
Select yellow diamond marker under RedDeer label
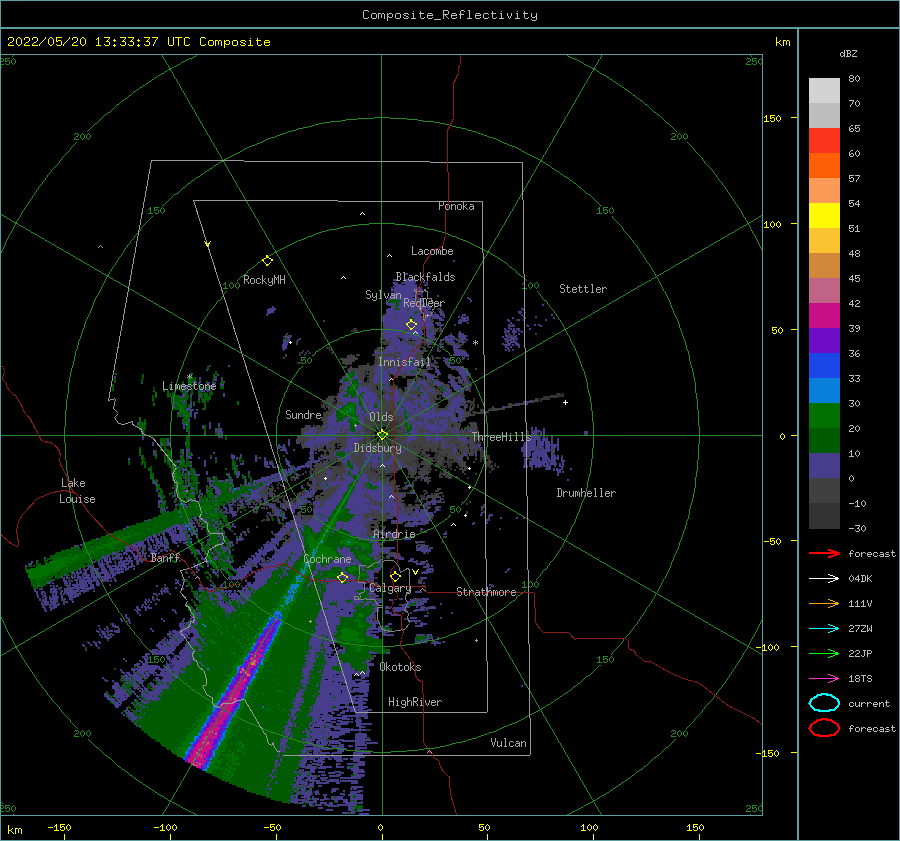pyautogui.click(x=411, y=325)
